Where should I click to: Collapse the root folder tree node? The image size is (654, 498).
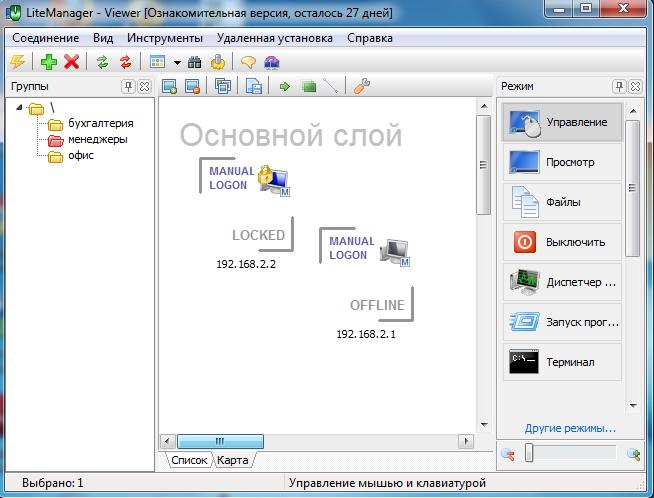coord(19,108)
